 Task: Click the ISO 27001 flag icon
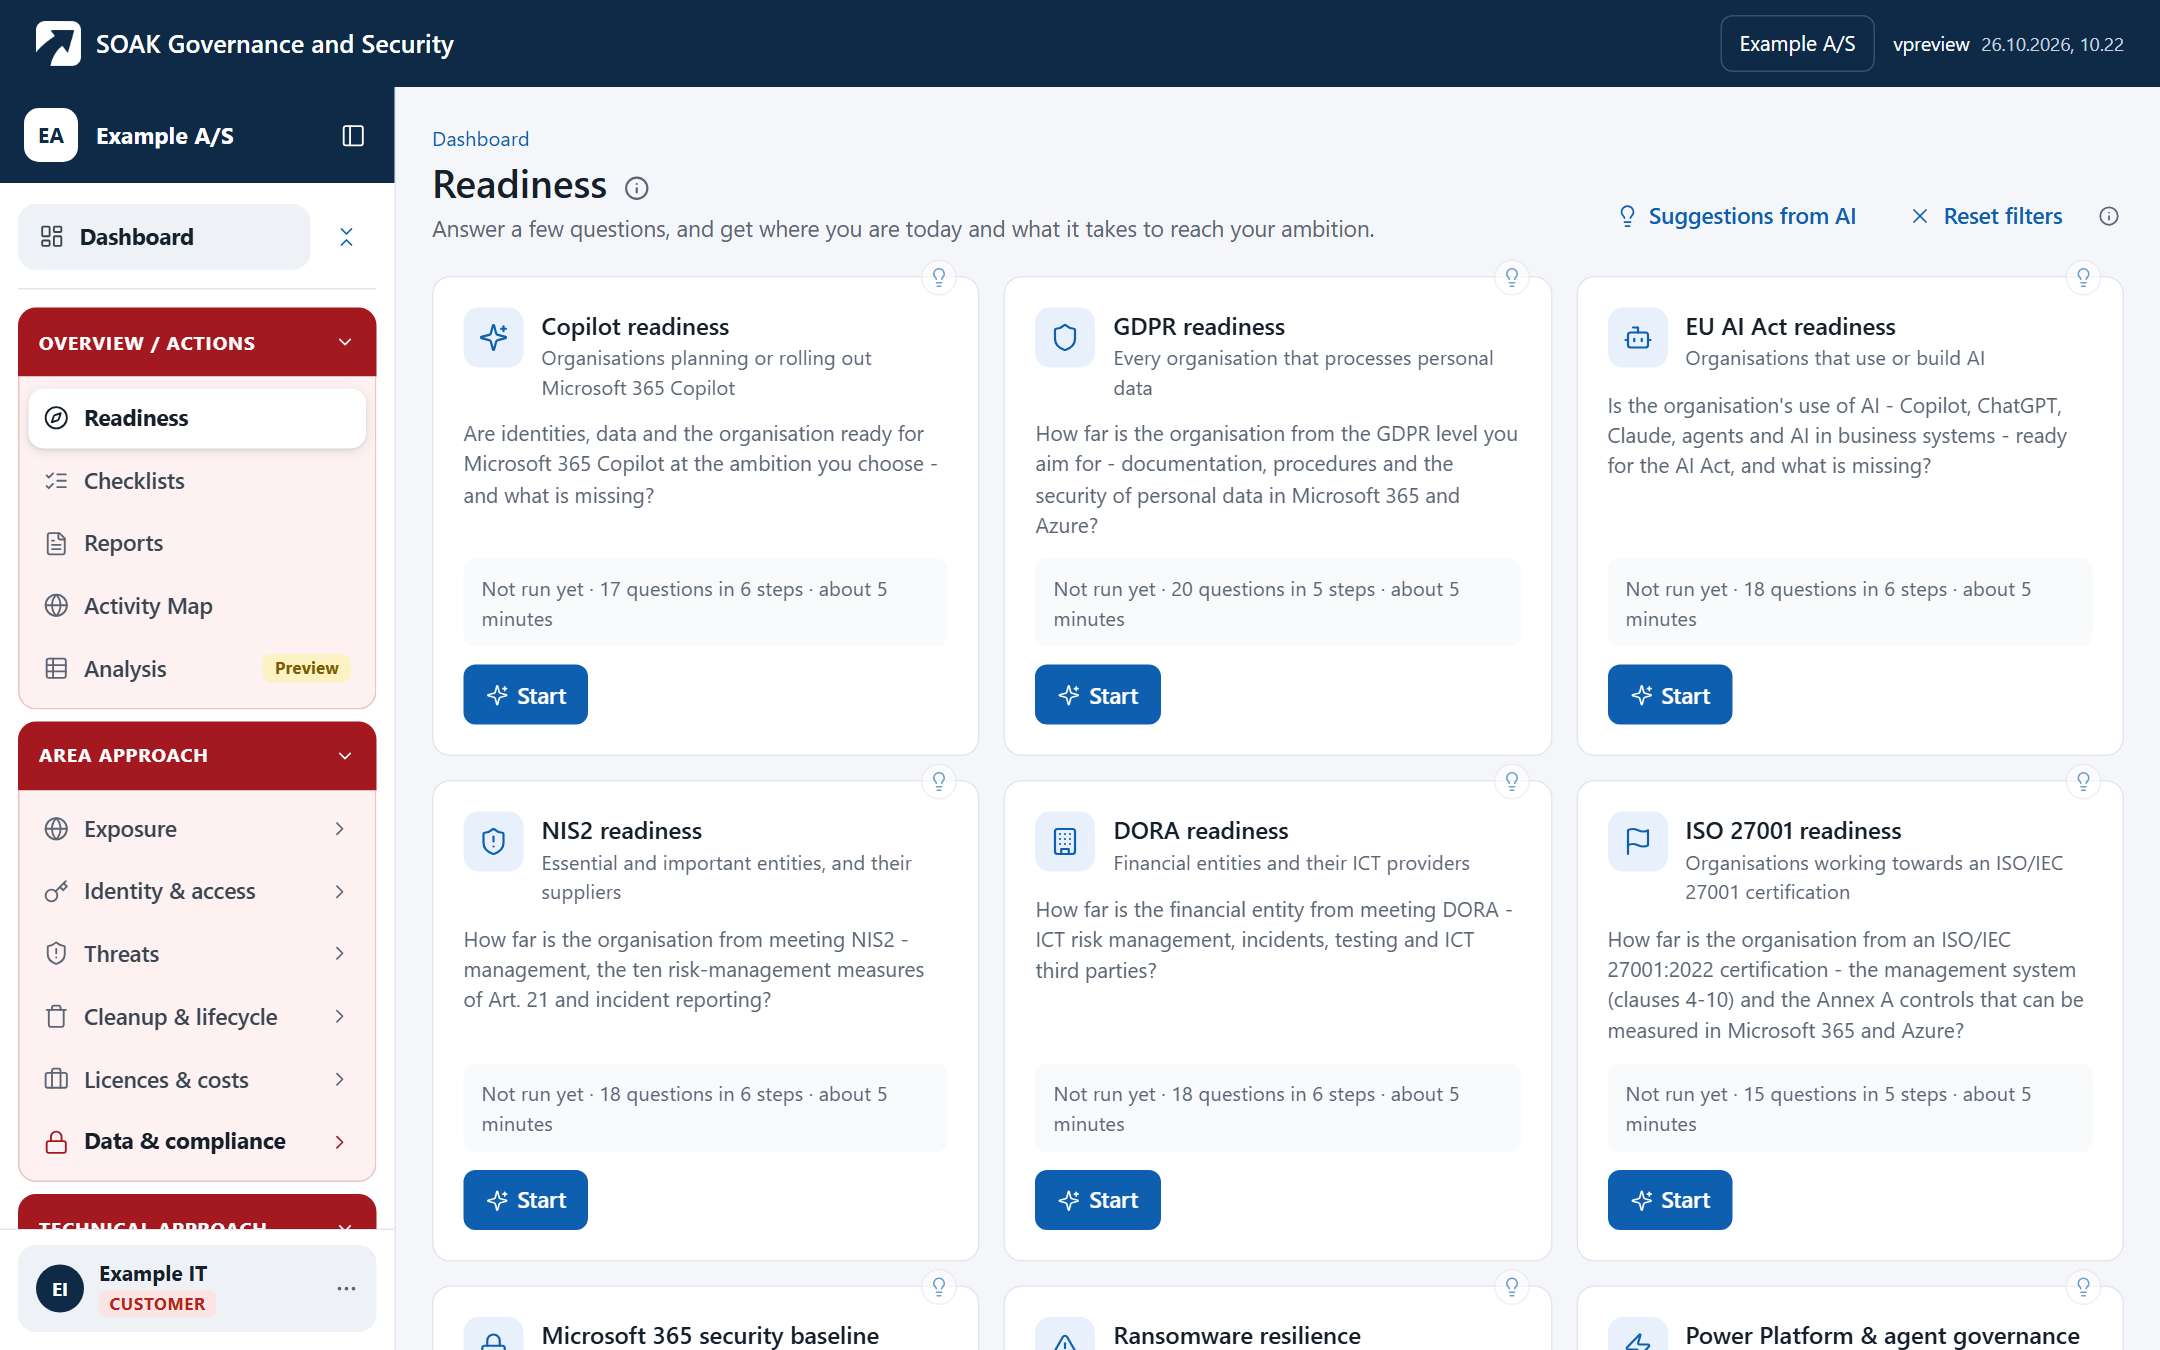(1638, 841)
